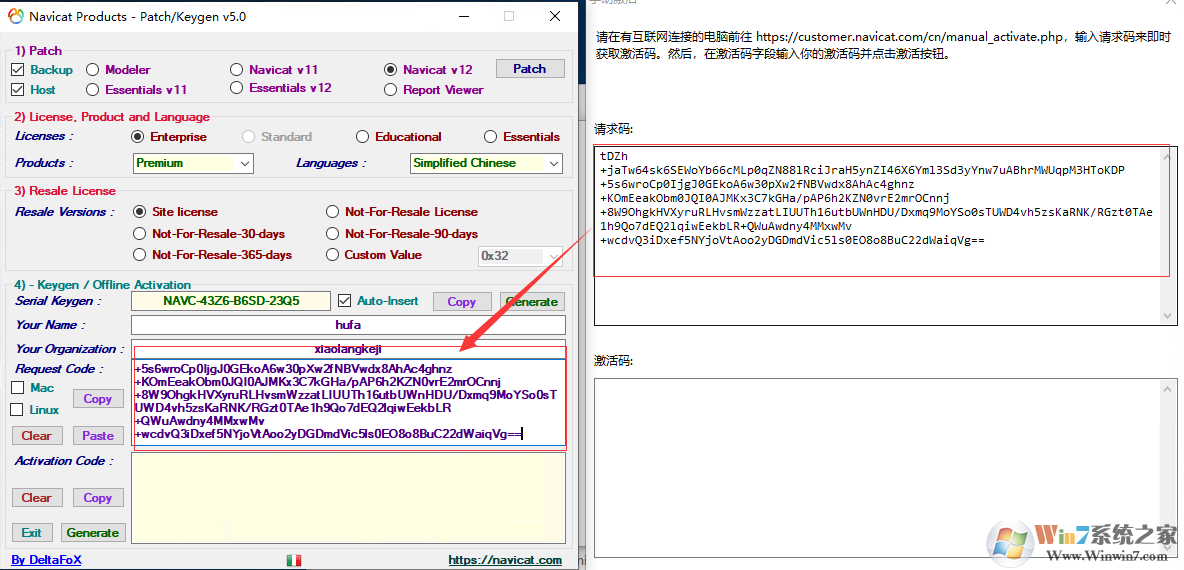
Task: Open the Products Premium dropdown
Action: 193,162
